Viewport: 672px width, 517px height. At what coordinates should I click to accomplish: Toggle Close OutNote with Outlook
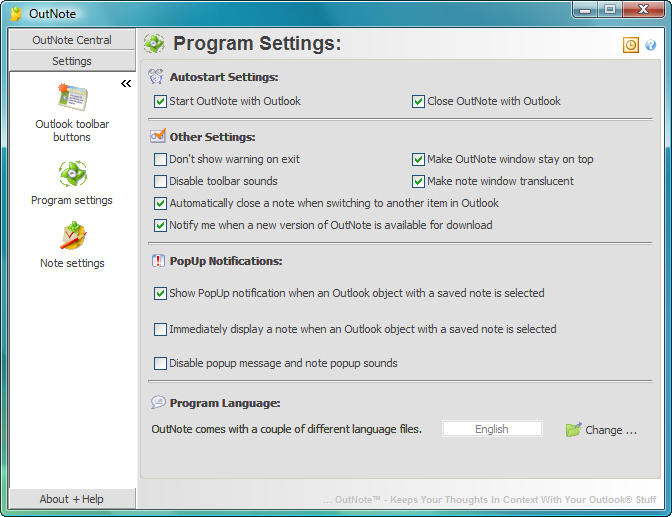[418, 102]
